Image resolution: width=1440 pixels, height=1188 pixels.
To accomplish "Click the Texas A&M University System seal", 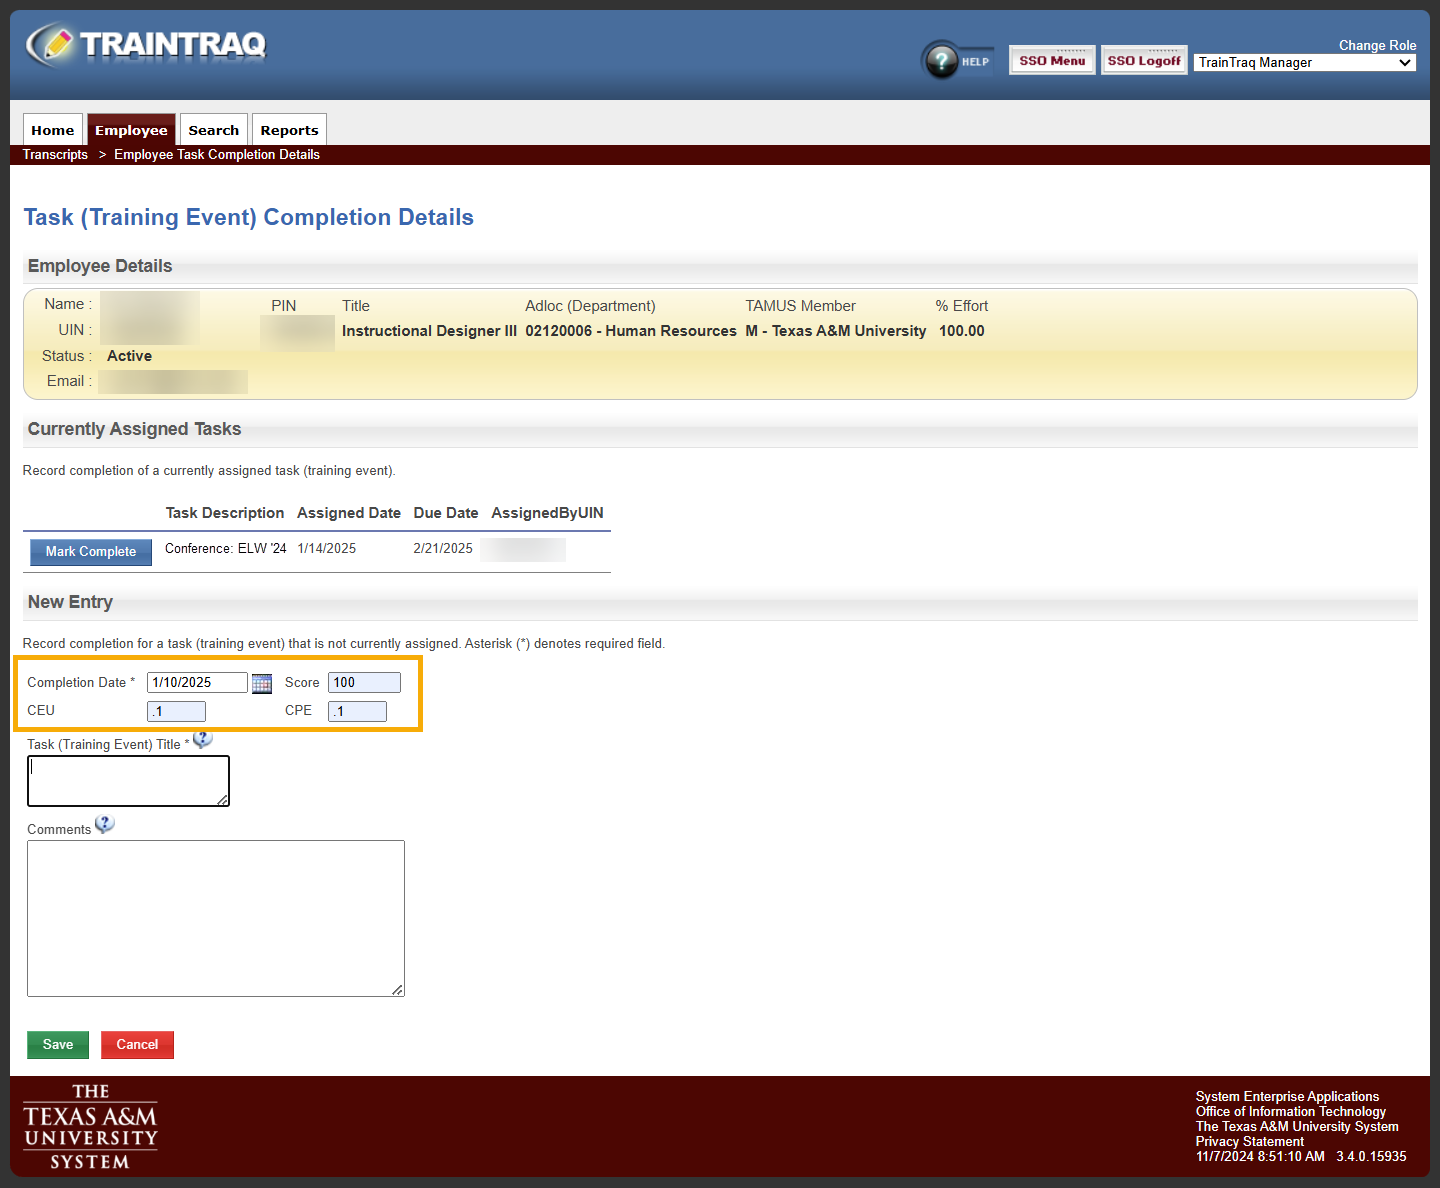I will pyautogui.click(x=90, y=1126).
